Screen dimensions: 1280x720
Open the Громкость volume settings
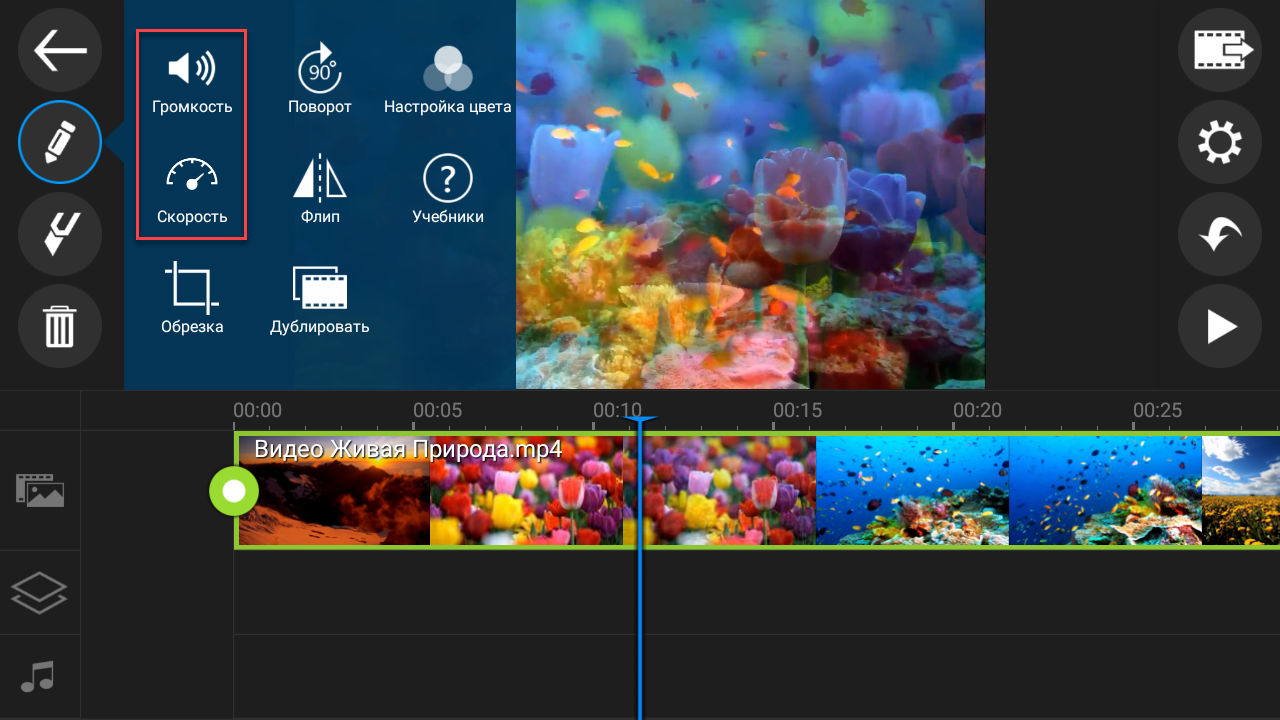coord(192,82)
